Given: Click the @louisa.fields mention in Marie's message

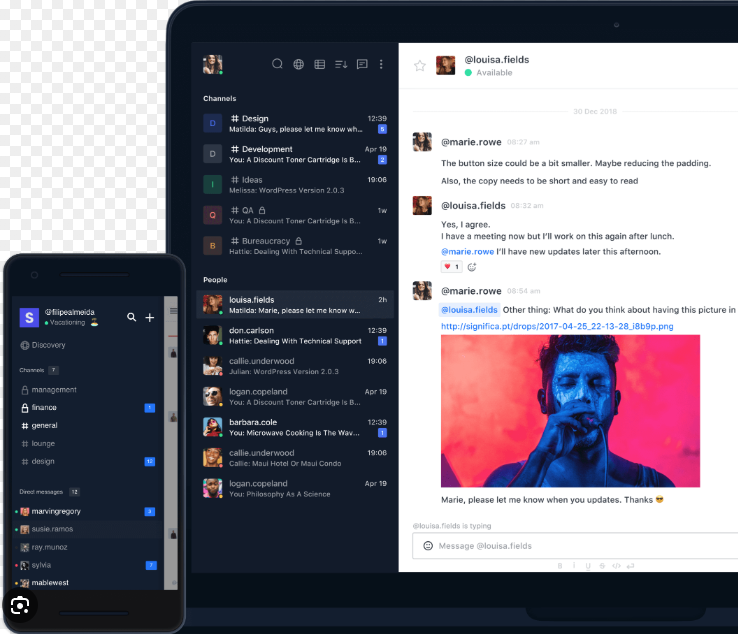Looking at the screenshot, I should (x=469, y=310).
